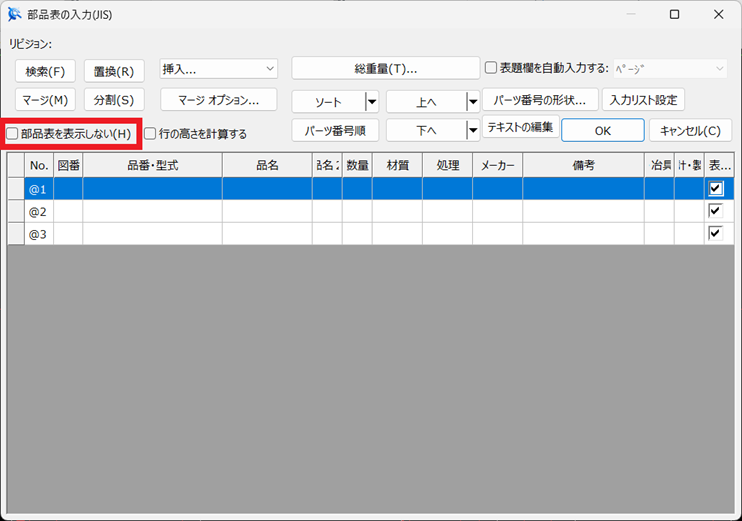This screenshot has width=742, height=521.
Task: Click the 品番・型式 column header
Action: coord(152,165)
